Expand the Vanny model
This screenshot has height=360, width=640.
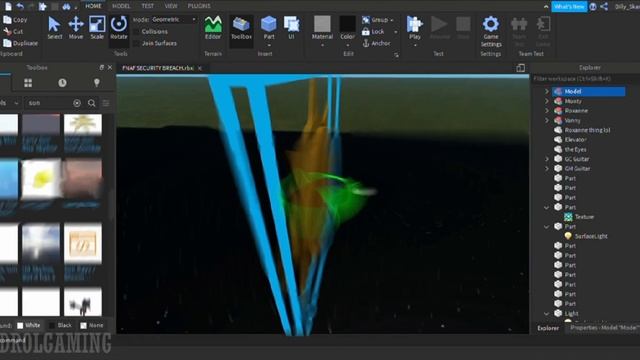pyautogui.click(x=547, y=120)
